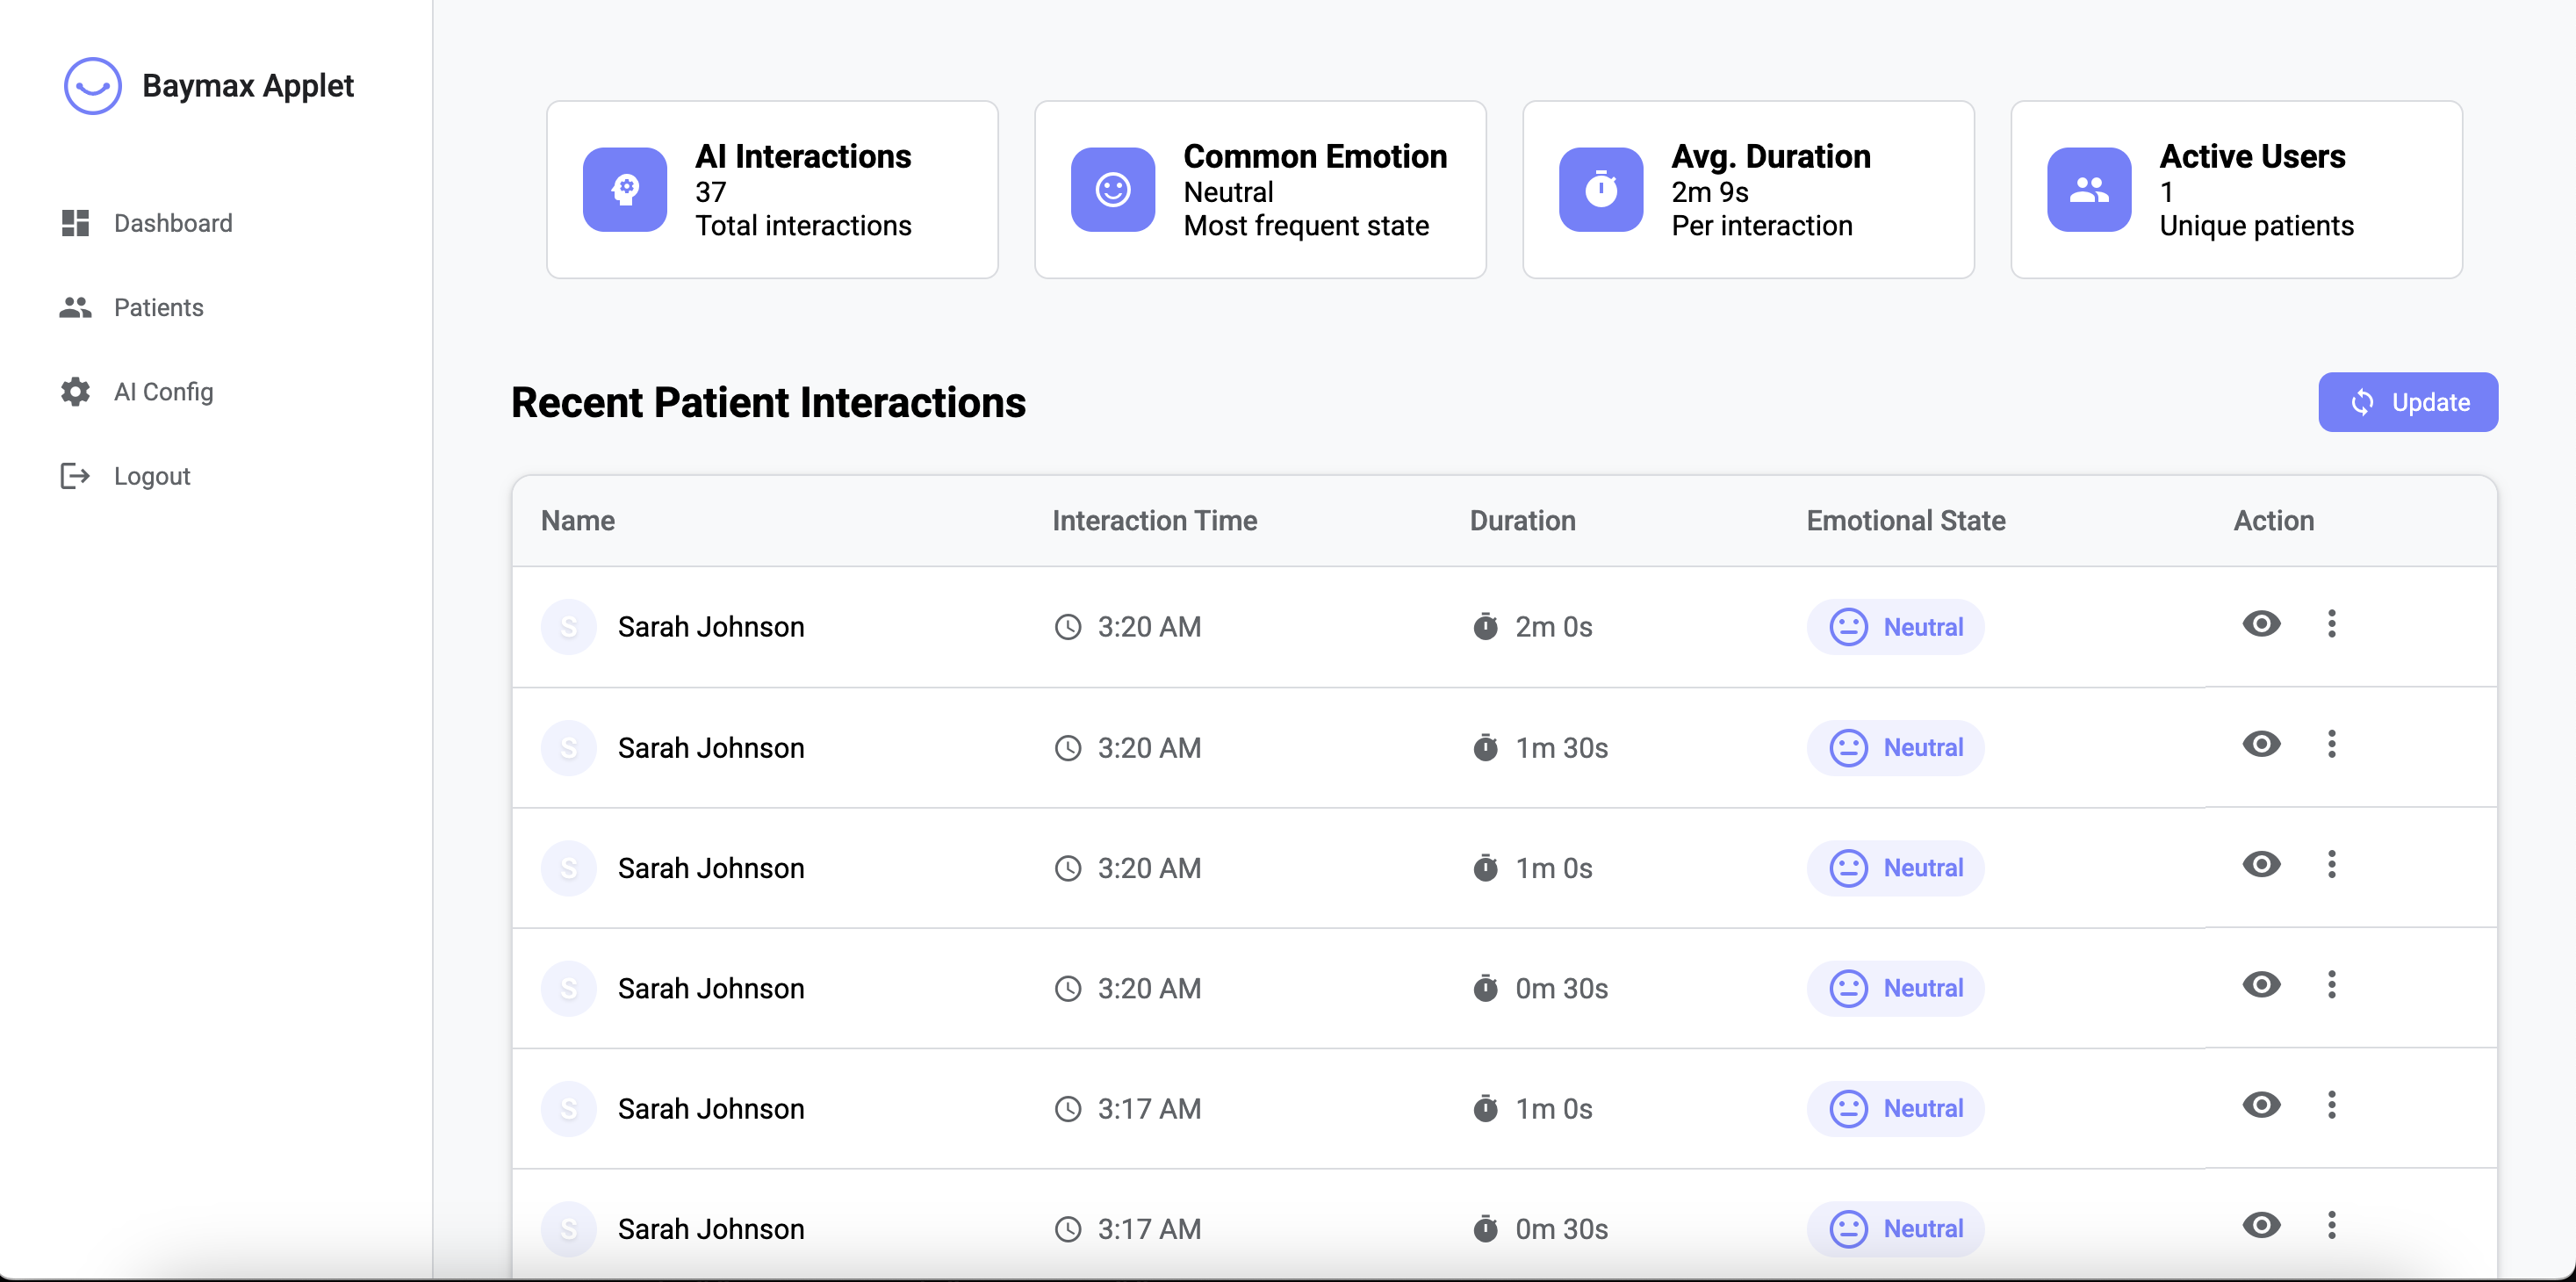Screen dimensions: 2576x1282
Task: View the 3:20 AM 0m 30s interaction
Action: pos(2260,985)
